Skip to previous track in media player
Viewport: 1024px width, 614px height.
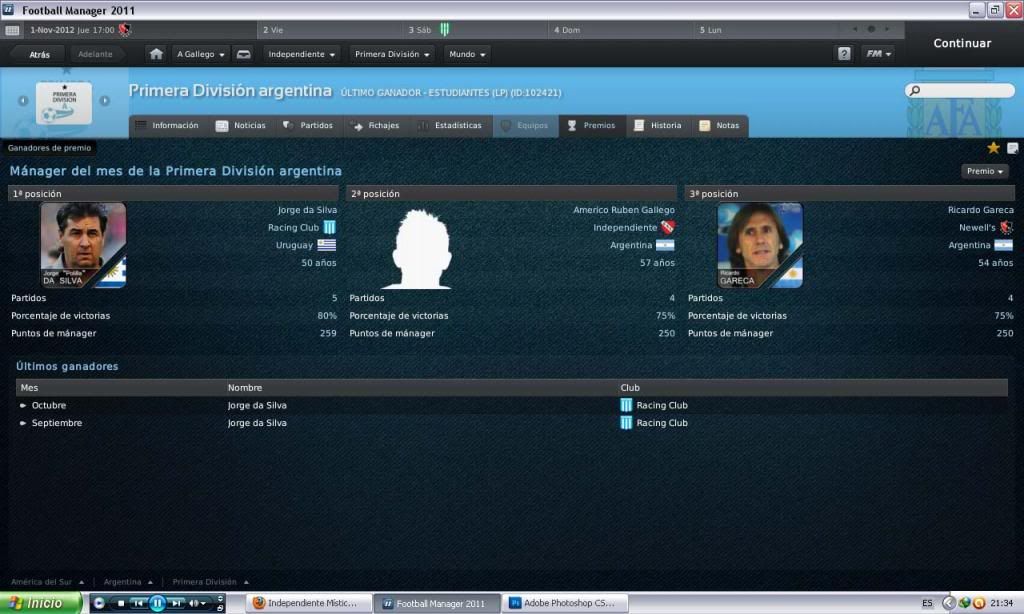click(138, 603)
